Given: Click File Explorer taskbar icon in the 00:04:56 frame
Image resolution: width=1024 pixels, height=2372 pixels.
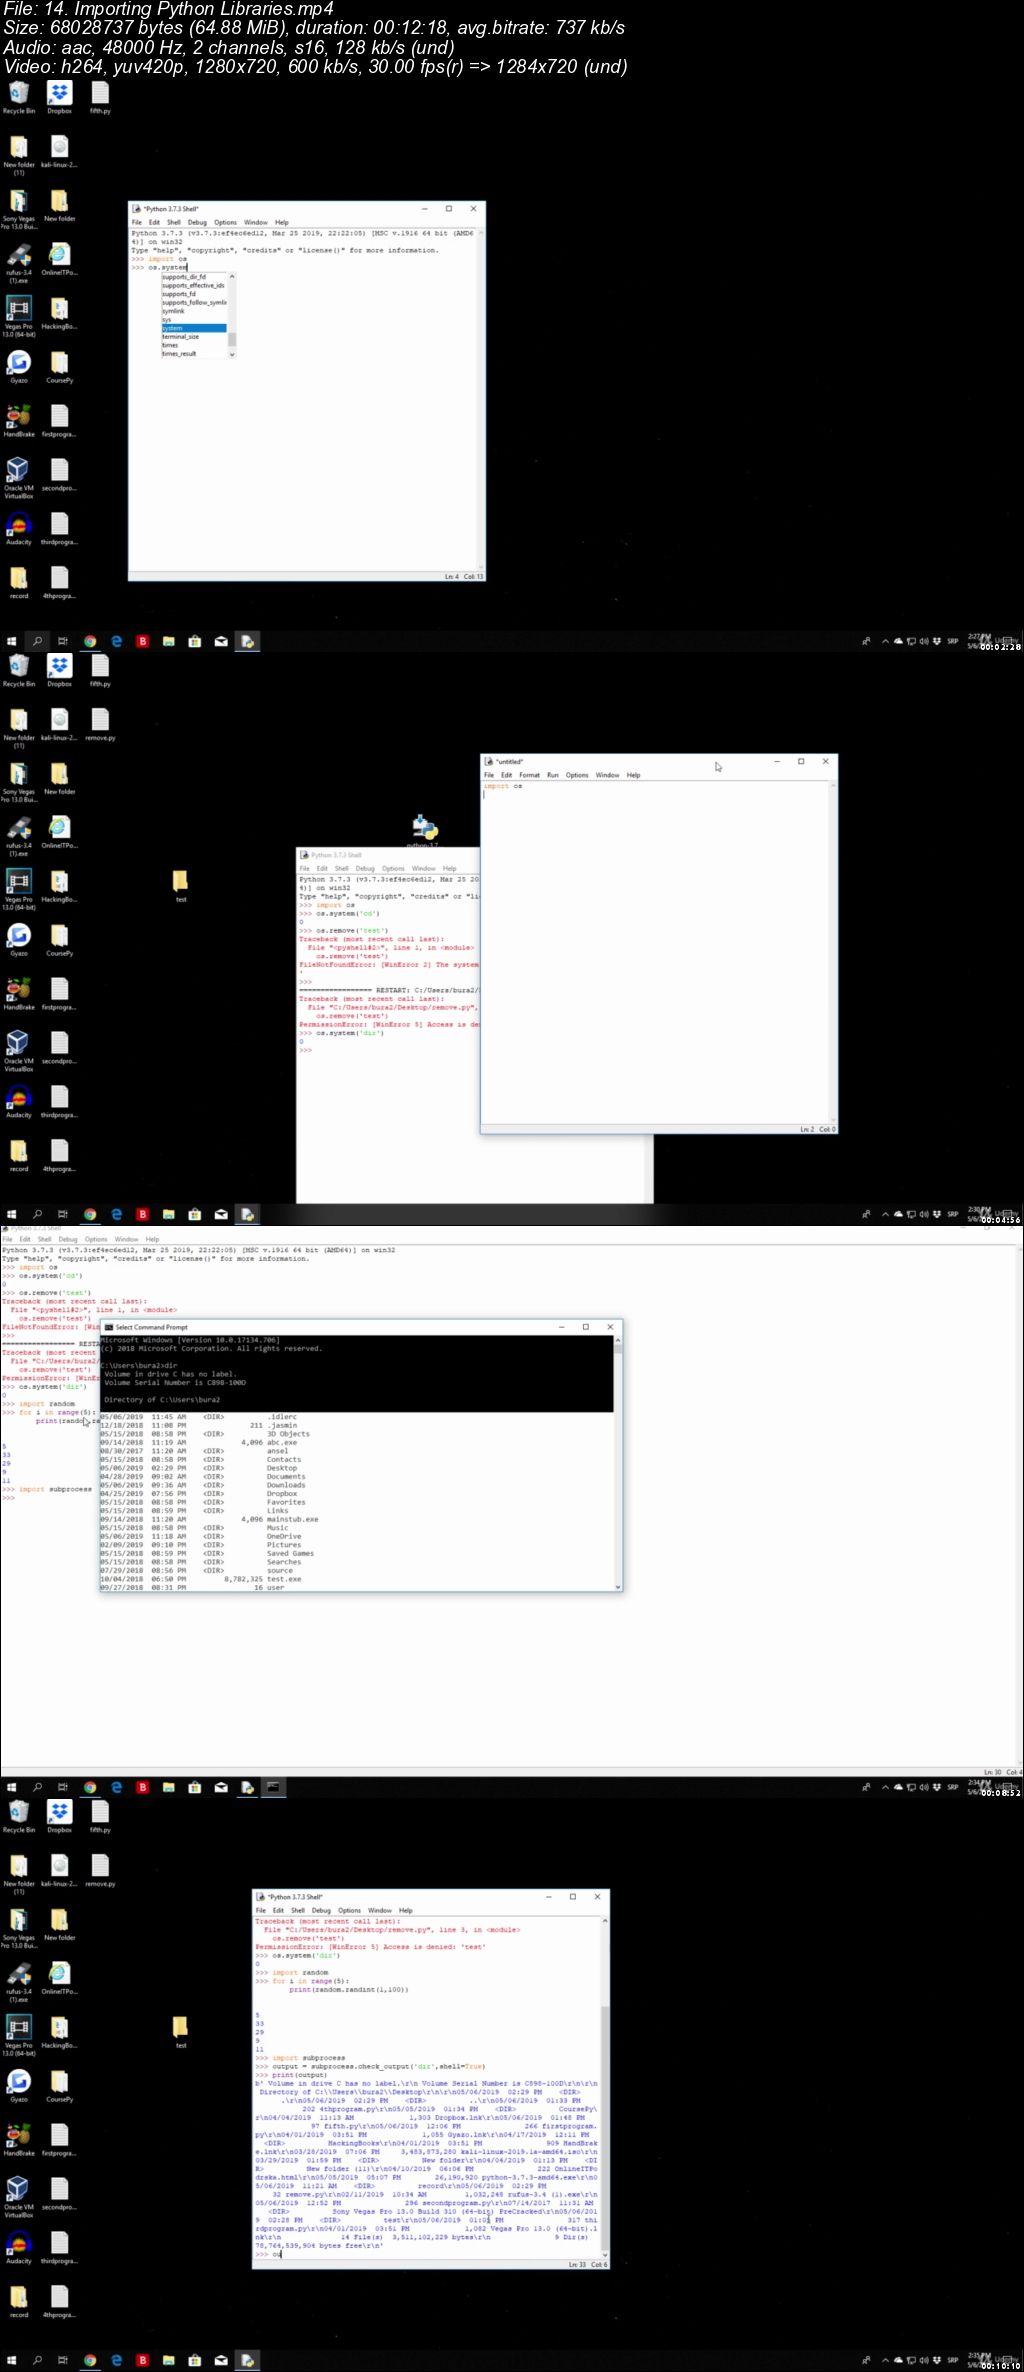Looking at the screenshot, I should click(x=168, y=1214).
